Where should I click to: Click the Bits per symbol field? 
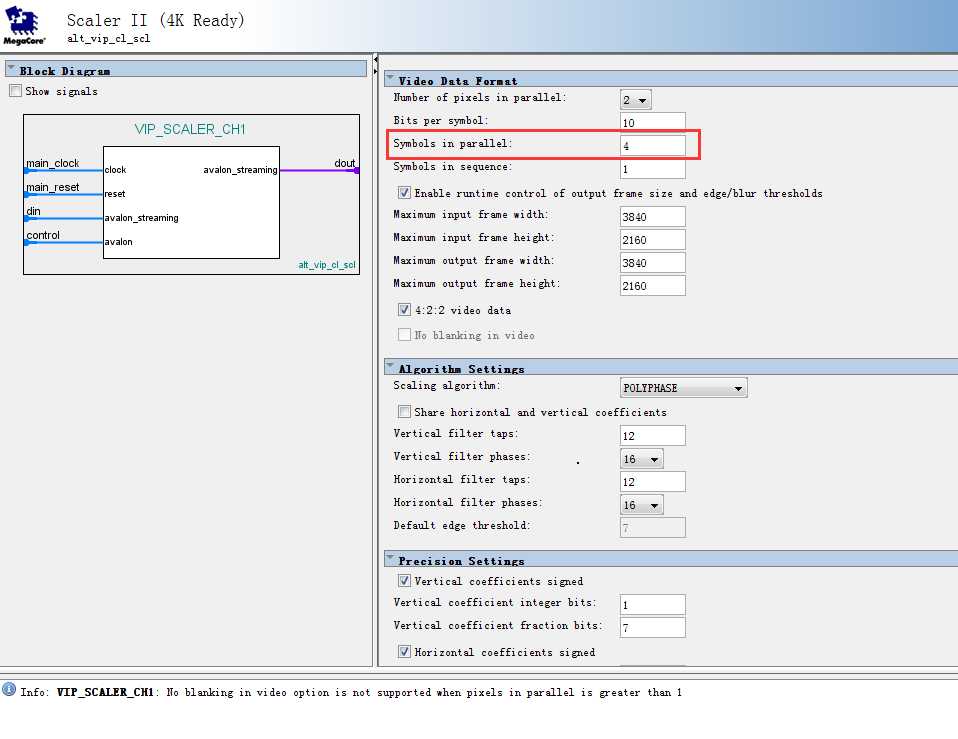click(x=653, y=122)
